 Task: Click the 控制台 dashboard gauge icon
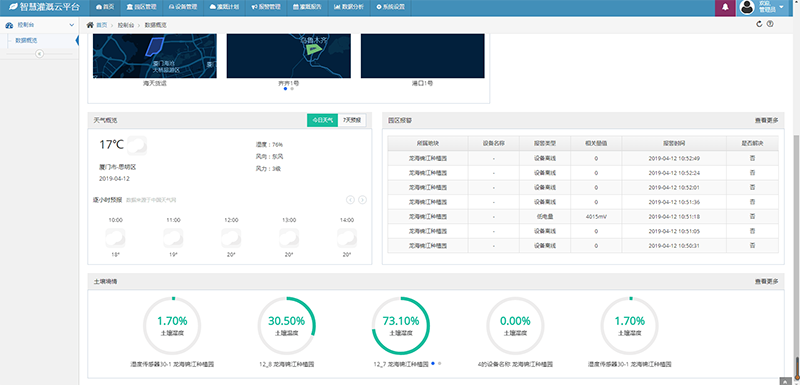9,25
